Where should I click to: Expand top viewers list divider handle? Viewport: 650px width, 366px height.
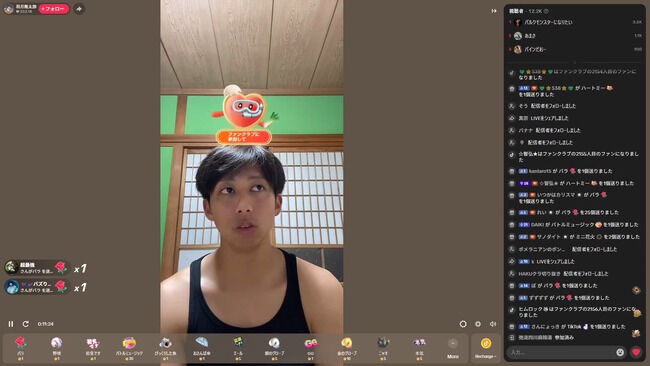[575, 62]
